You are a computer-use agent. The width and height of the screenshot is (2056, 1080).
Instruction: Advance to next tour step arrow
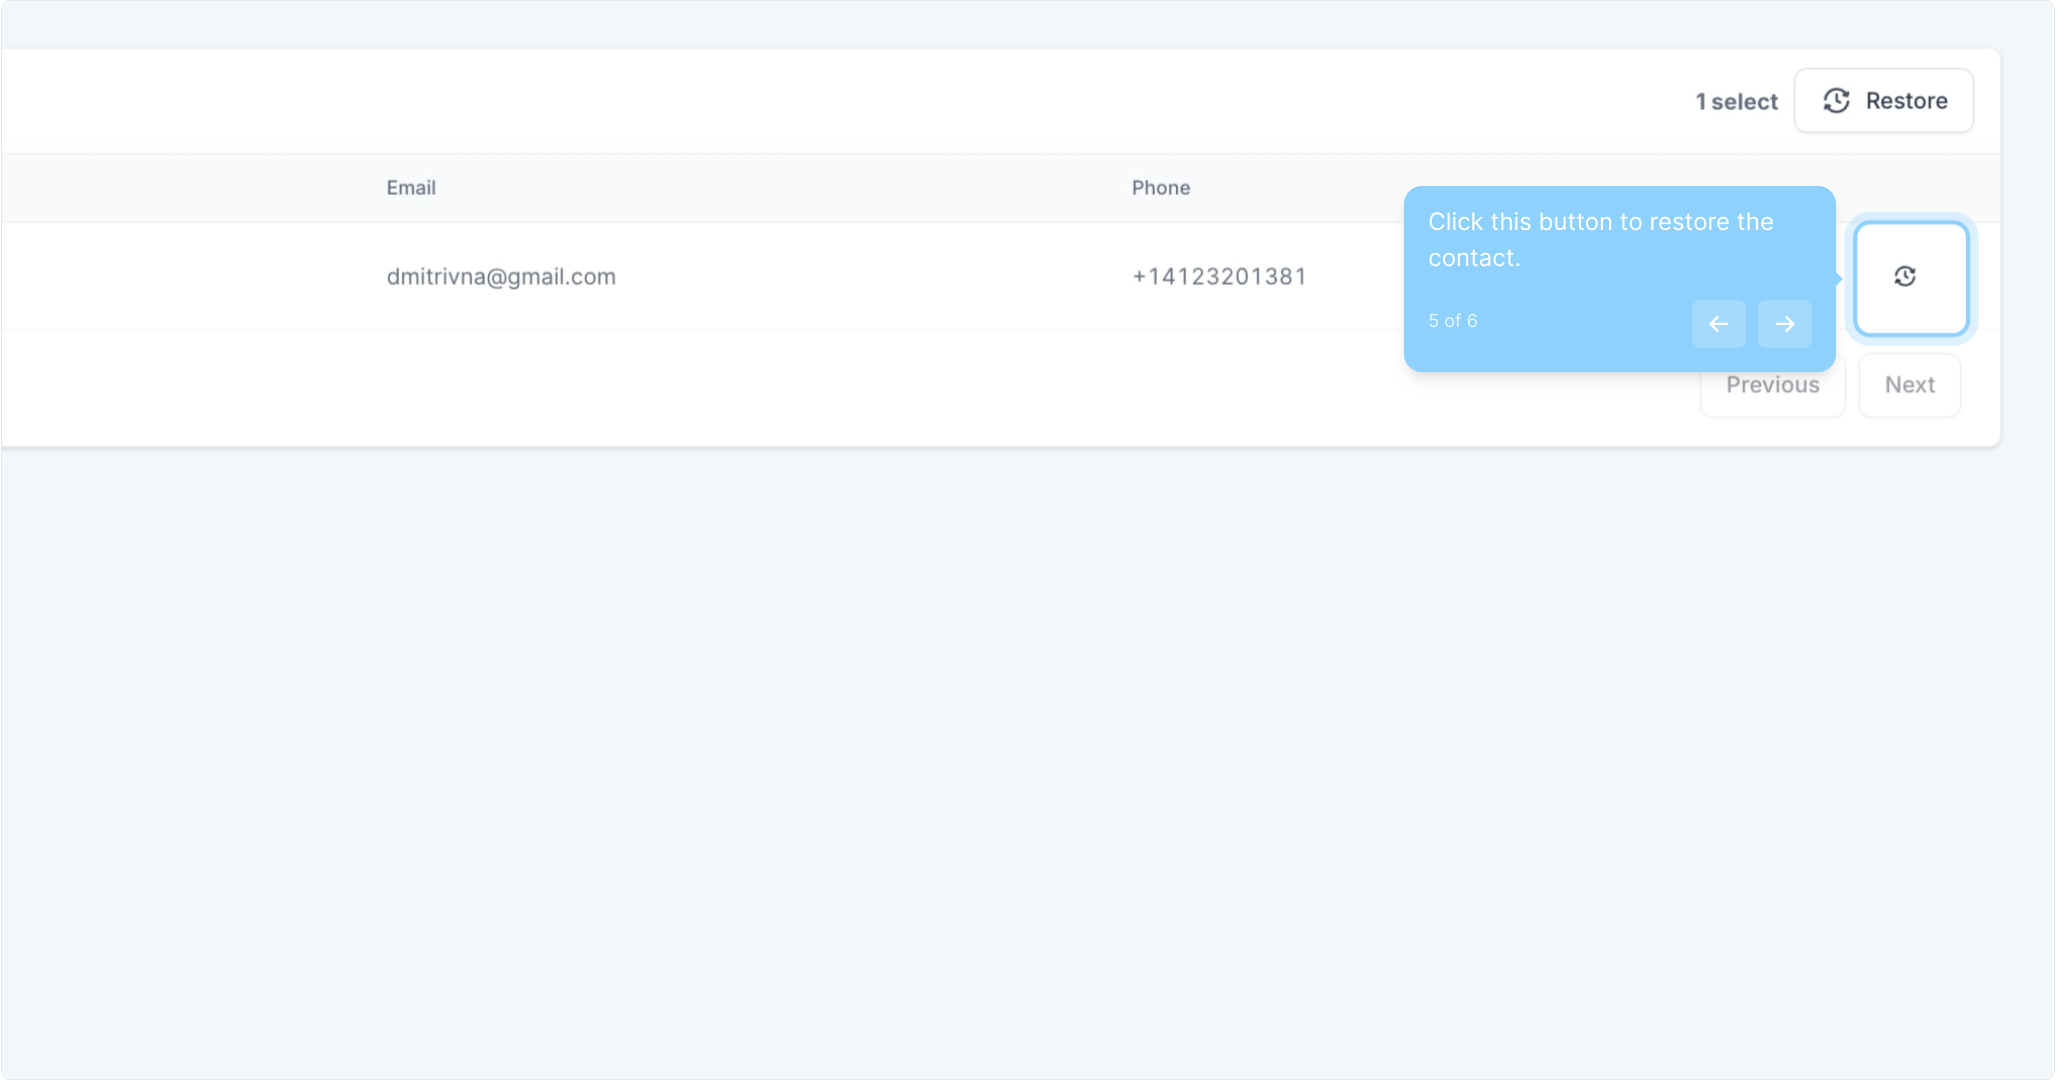point(1784,324)
